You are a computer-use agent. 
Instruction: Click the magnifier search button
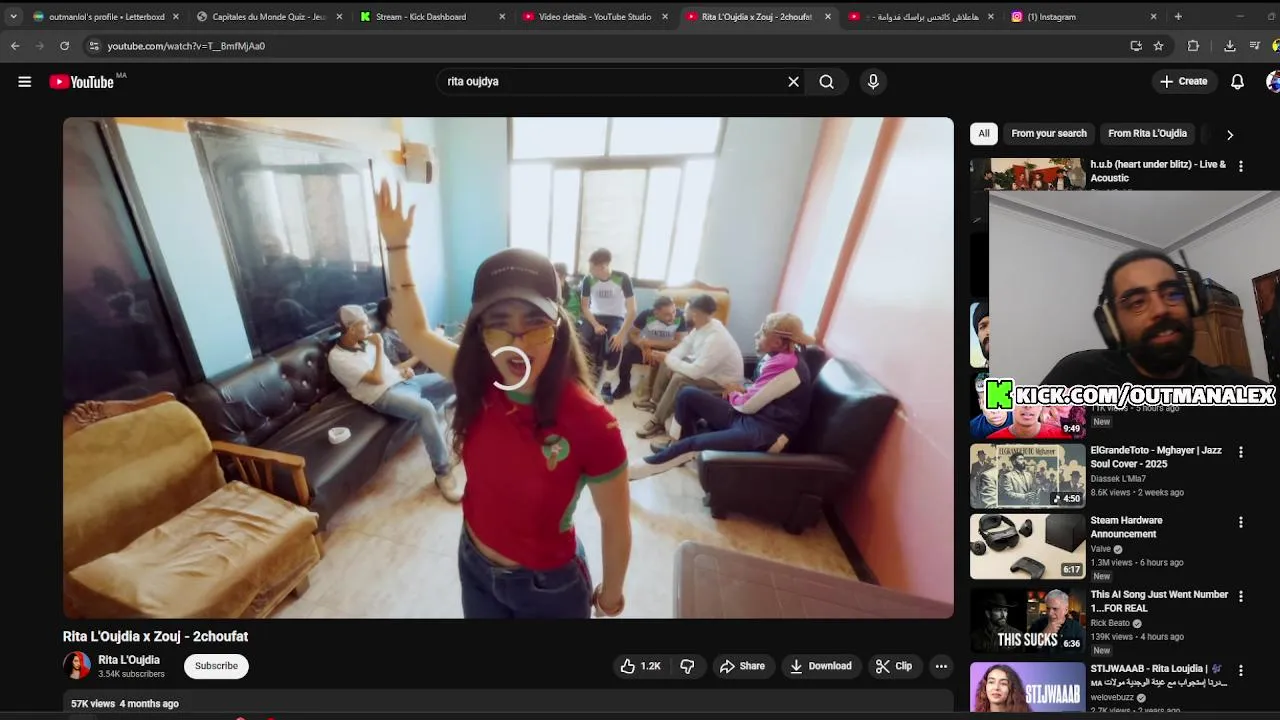click(x=826, y=82)
